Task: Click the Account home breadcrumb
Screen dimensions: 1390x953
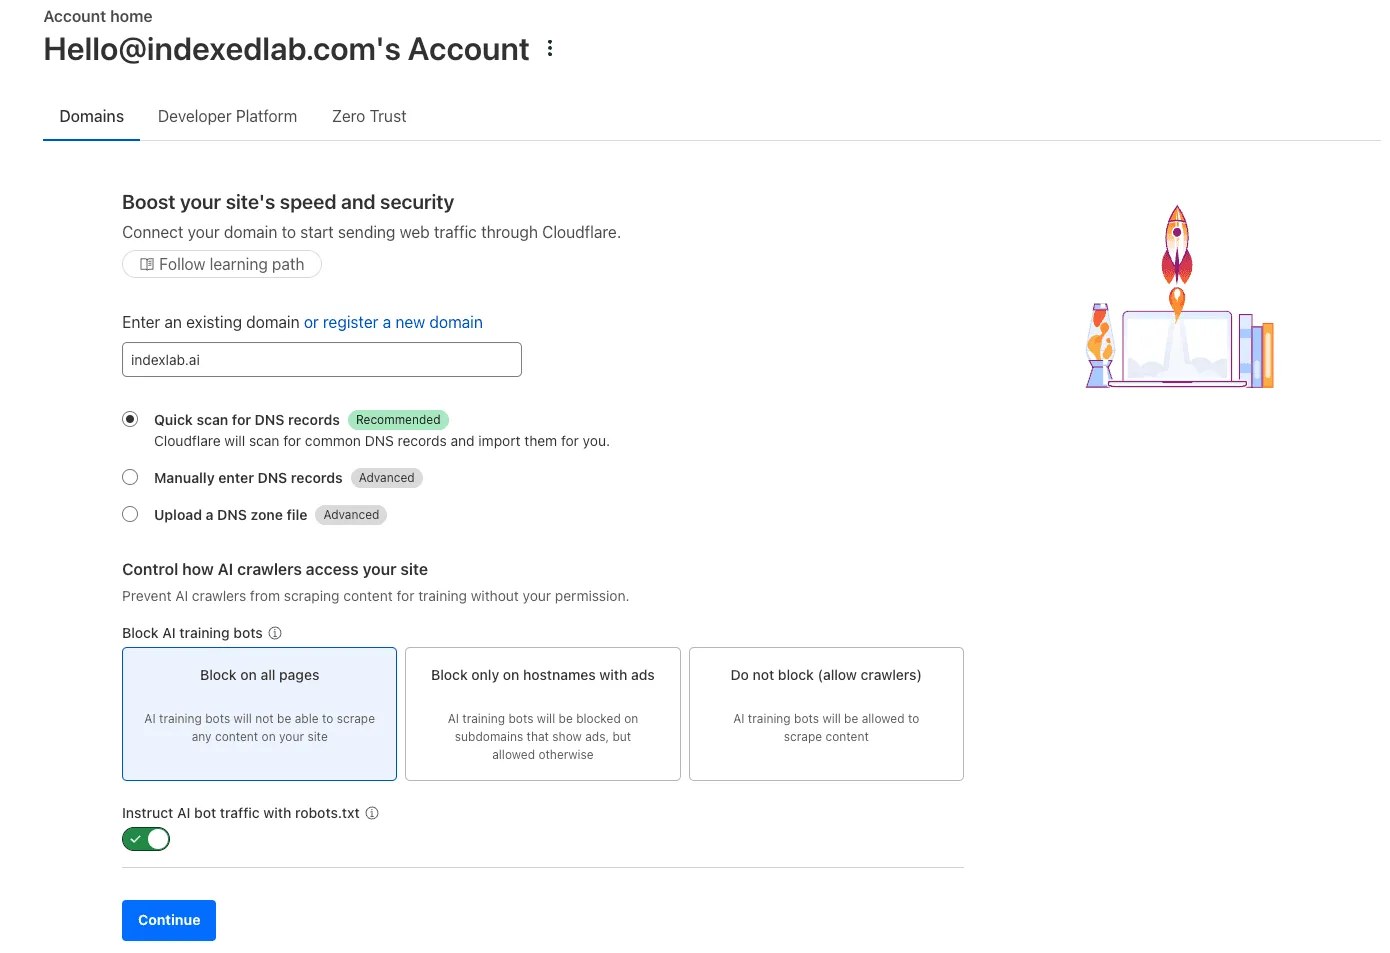Action: (98, 16)
